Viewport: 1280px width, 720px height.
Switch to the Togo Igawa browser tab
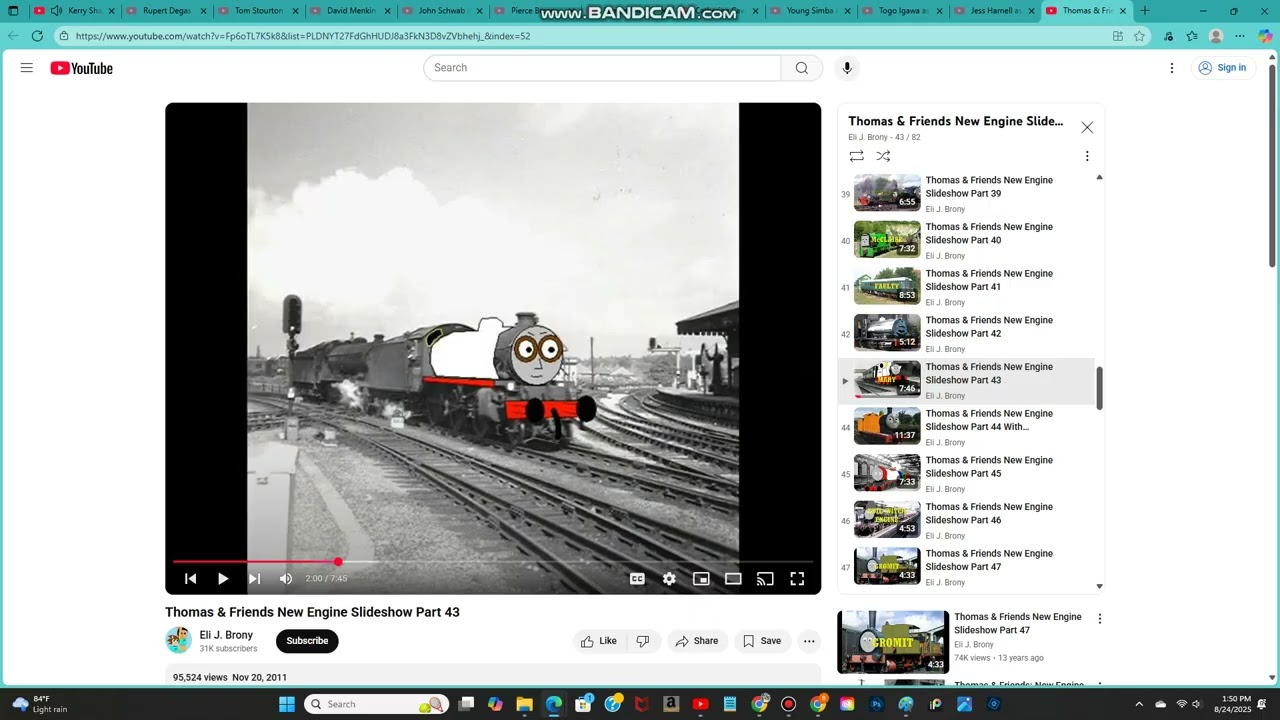click(x=901, y=11)
